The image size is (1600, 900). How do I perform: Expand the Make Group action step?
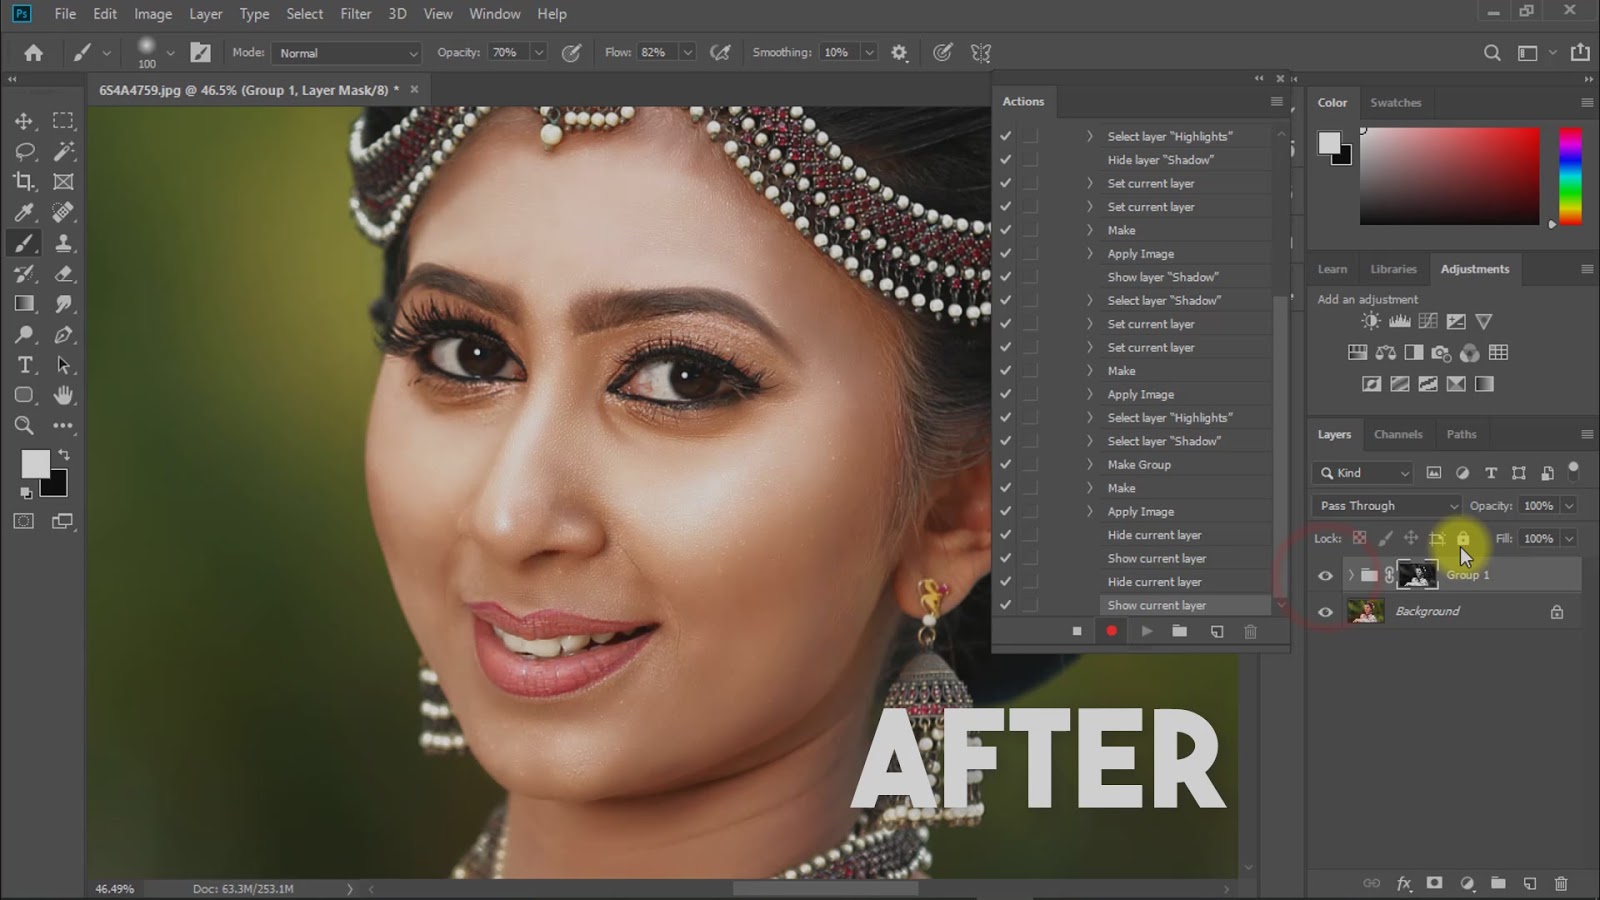pyautogui.click(x=1090, y=465)
